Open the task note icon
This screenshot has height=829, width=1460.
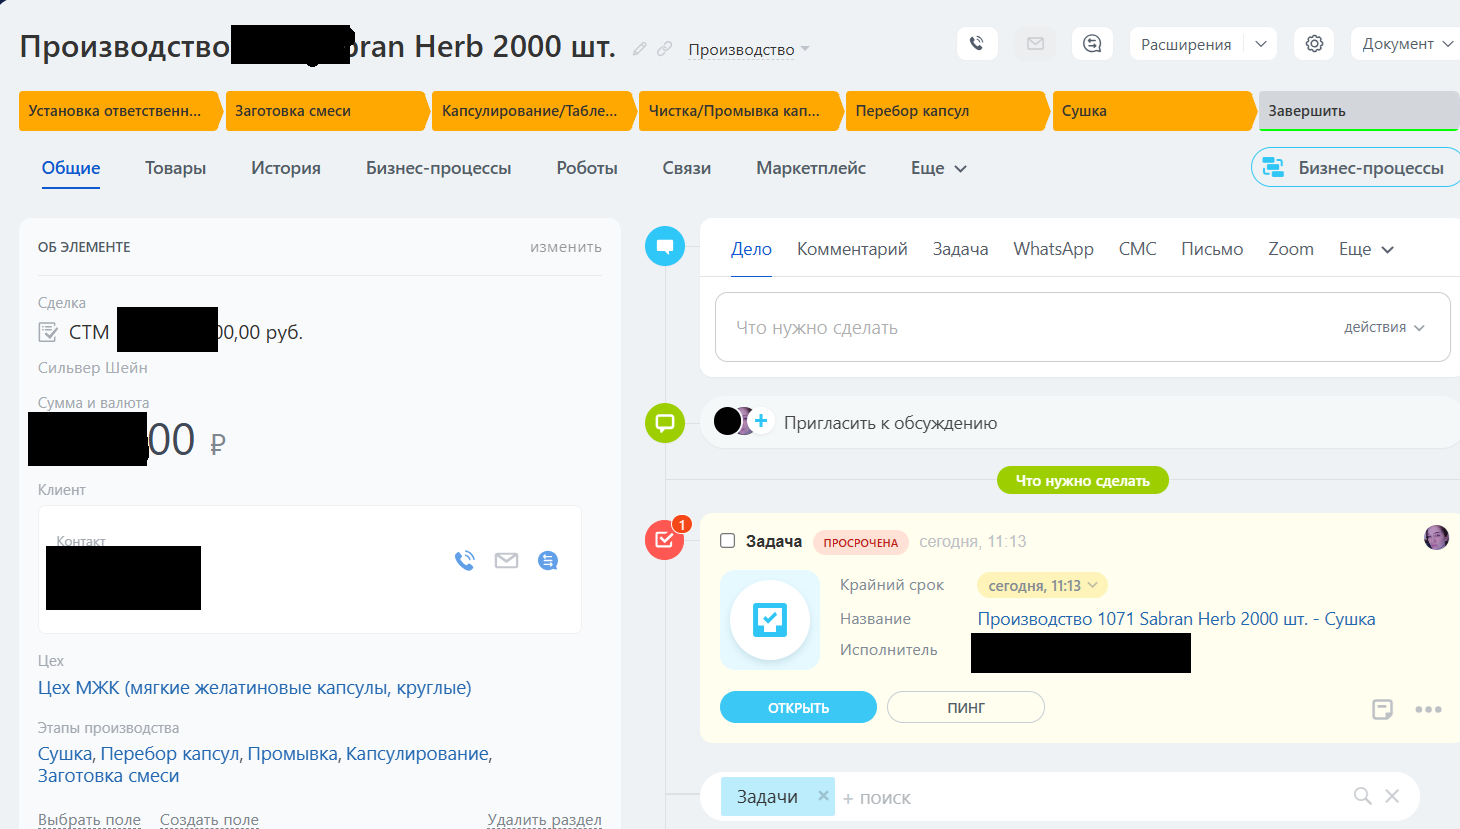click(x=1382, y=709)
